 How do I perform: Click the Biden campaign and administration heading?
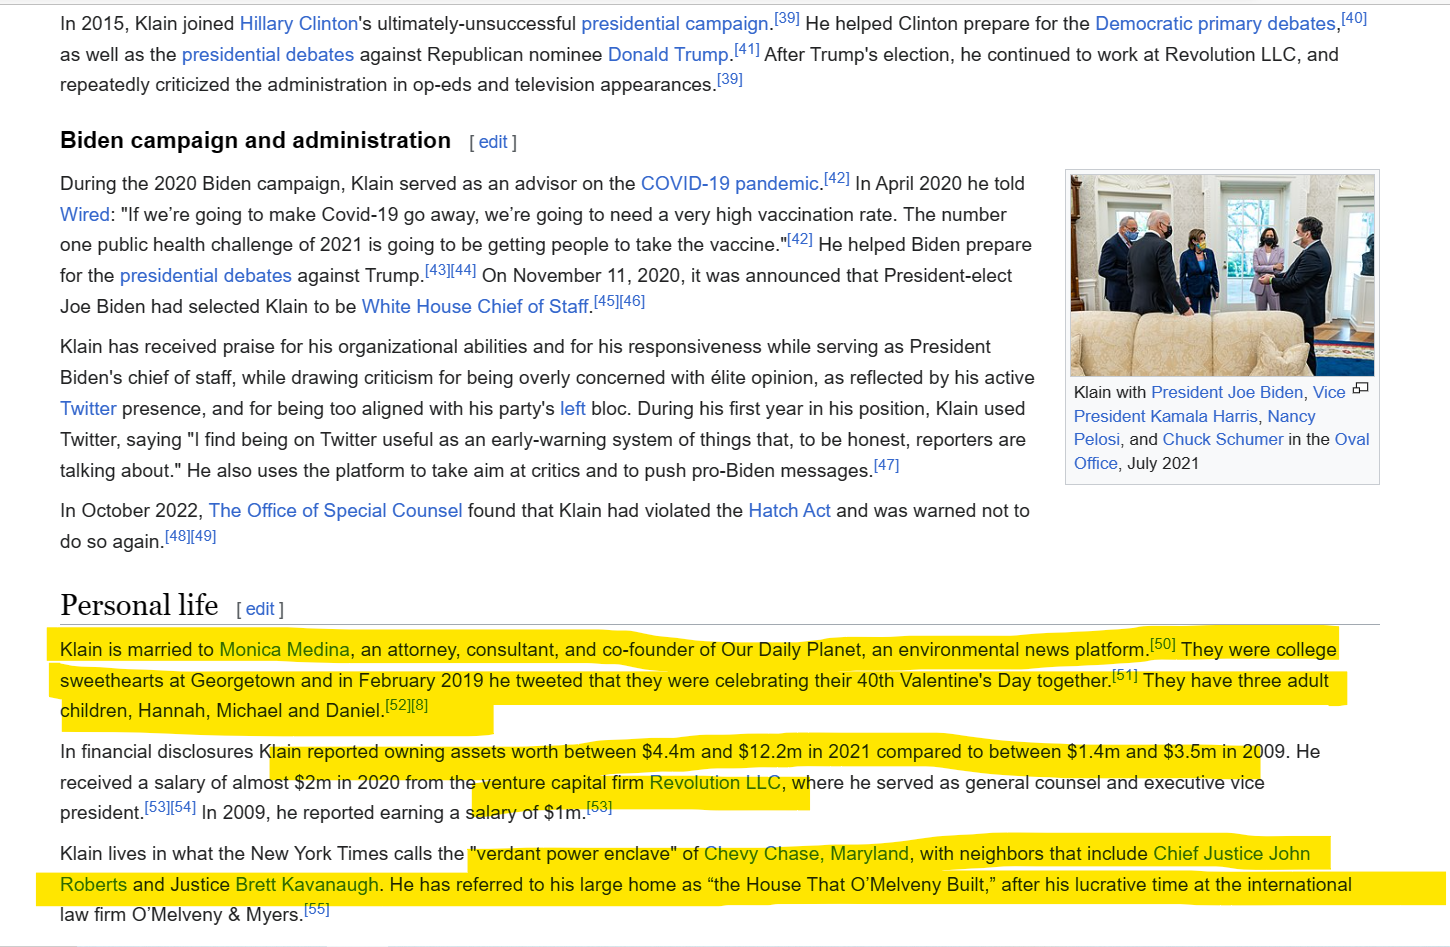[255, 140]
